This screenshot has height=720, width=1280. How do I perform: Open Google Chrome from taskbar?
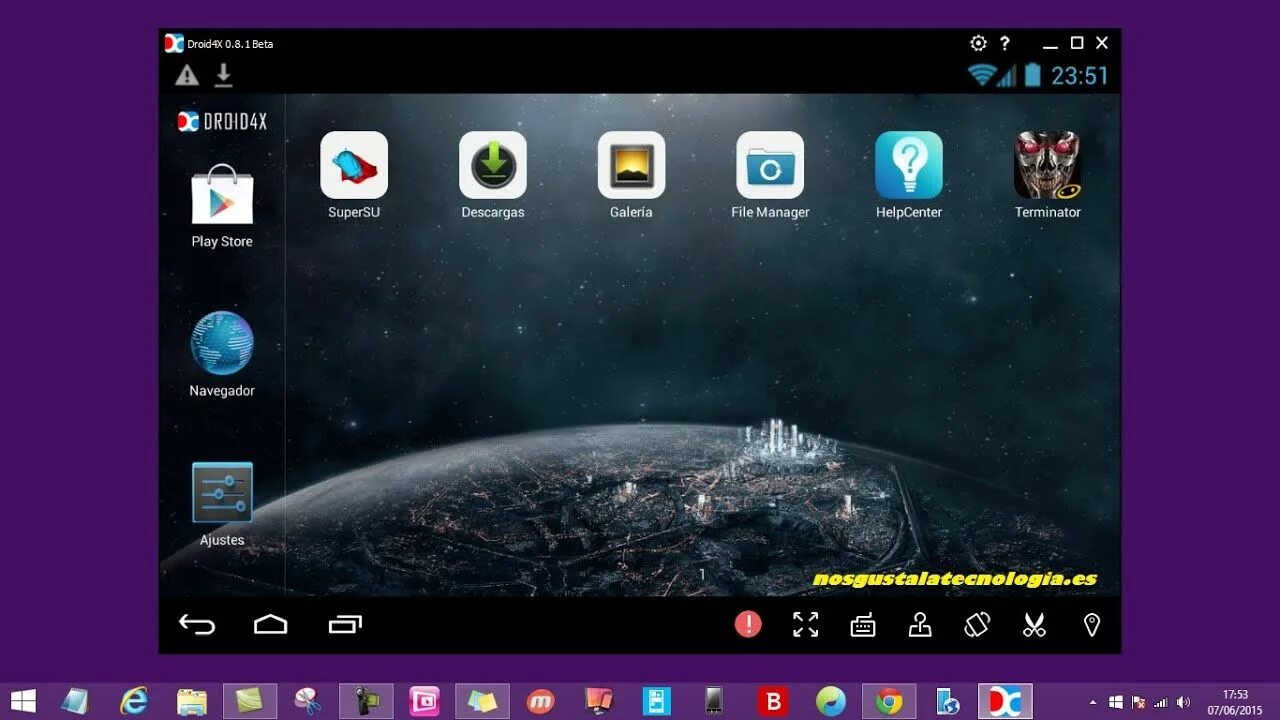(x=888, y=701)
